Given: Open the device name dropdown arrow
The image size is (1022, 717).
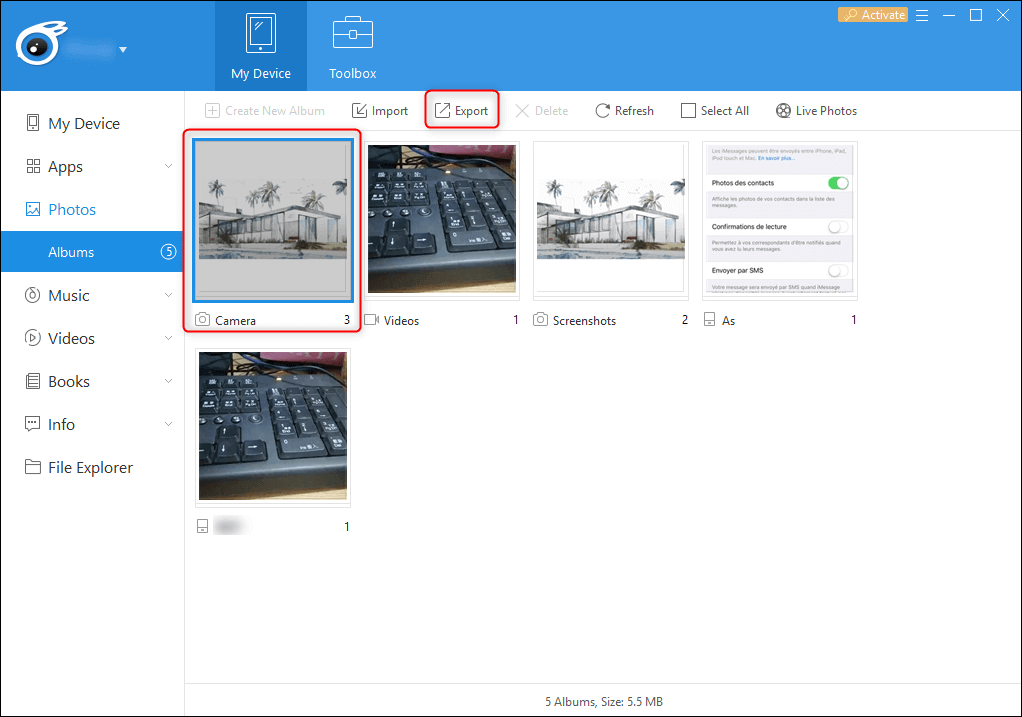Looking at the screenshot, I should point(123,50).
